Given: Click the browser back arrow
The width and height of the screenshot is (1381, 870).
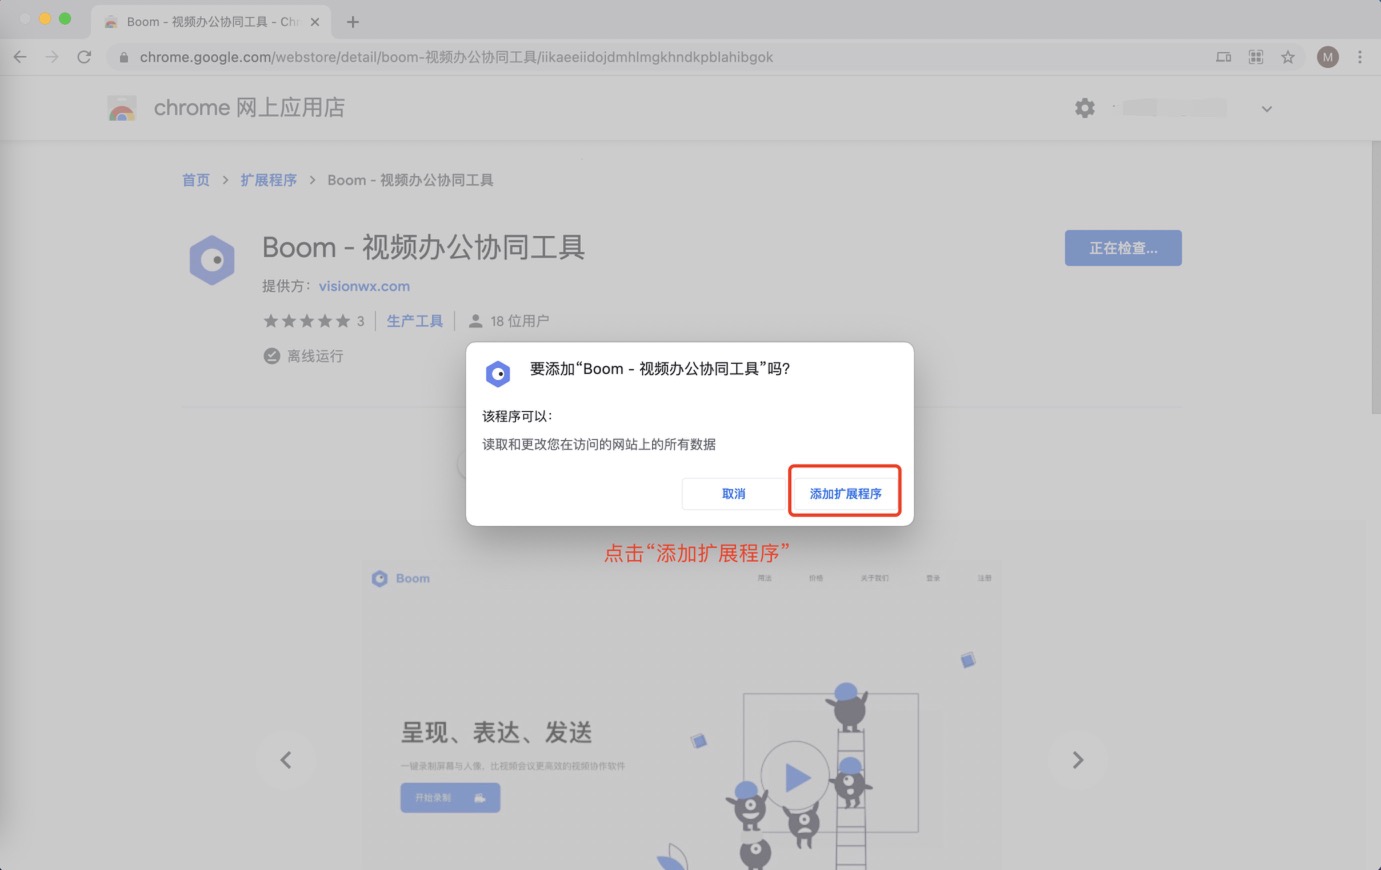Looking at the screenshot, I should pyautogui.click(x=20, y=57).
